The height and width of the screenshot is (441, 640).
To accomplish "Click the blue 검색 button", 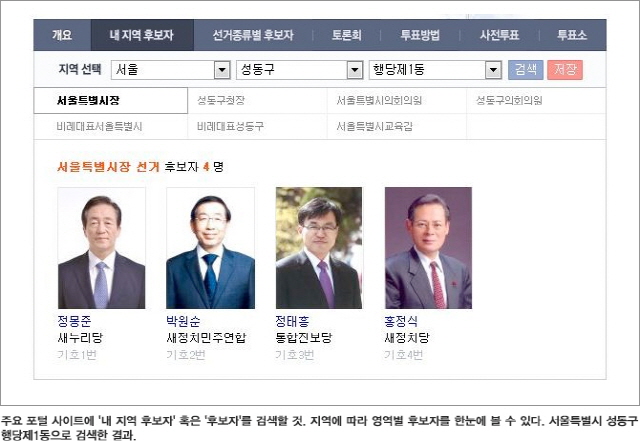I will tap(526, 70).
